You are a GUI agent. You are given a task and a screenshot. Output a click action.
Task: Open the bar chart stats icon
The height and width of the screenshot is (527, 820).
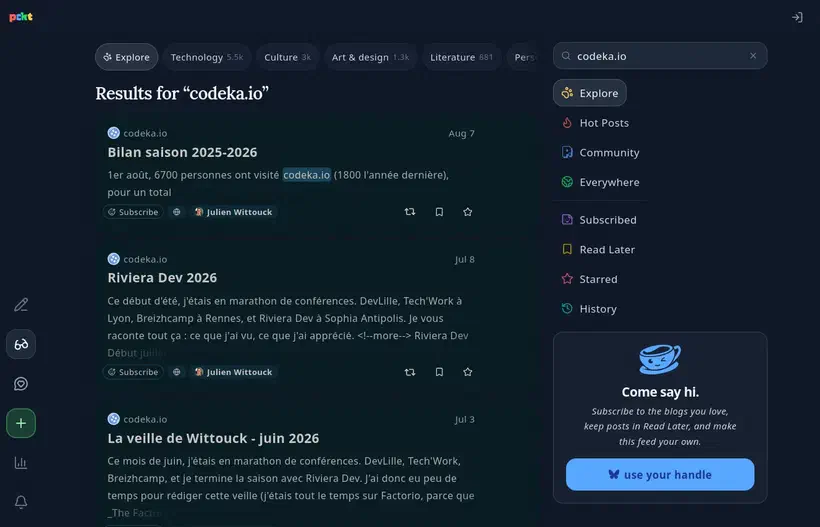click(21, 463)
